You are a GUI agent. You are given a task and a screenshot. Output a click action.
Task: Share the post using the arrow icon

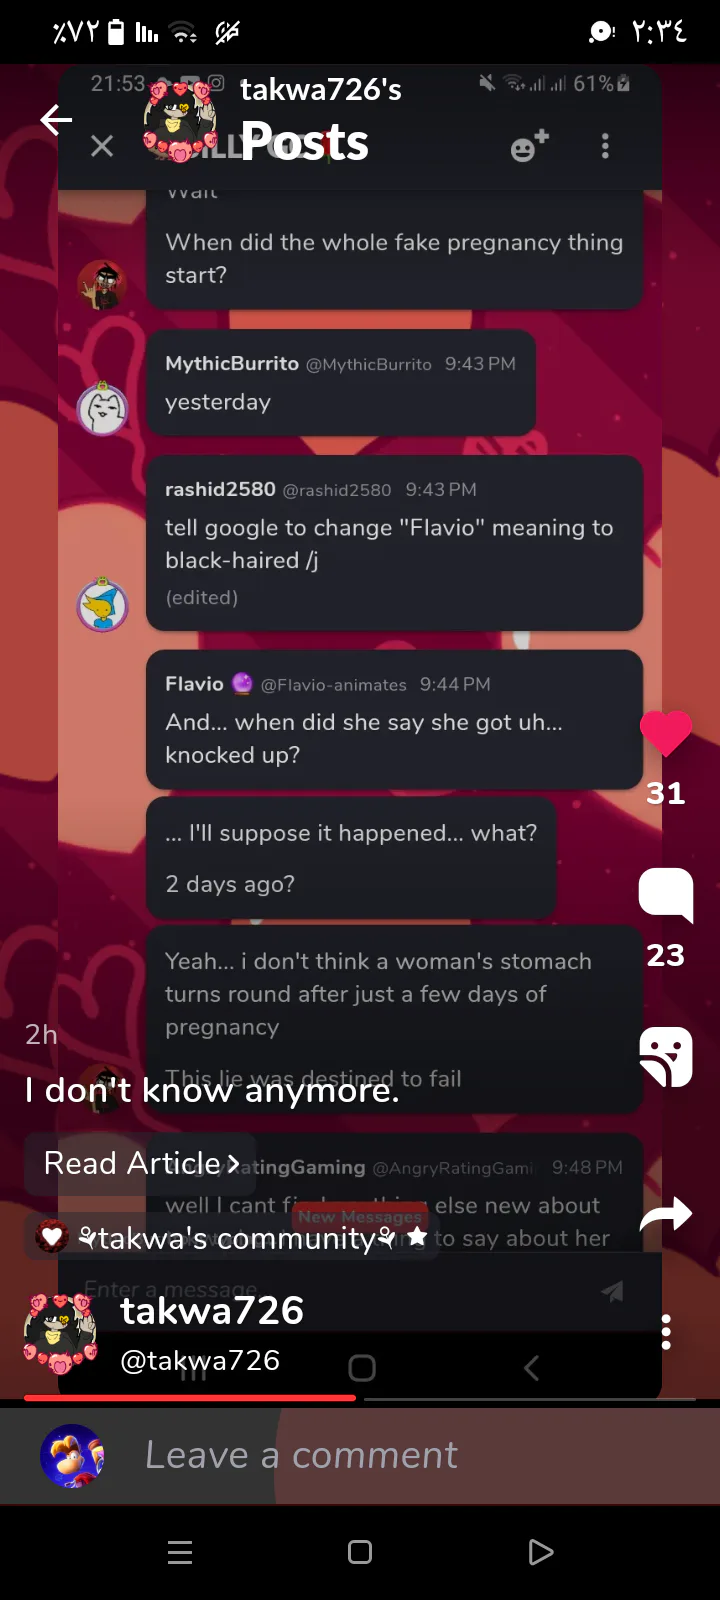tap(666, 1214)
